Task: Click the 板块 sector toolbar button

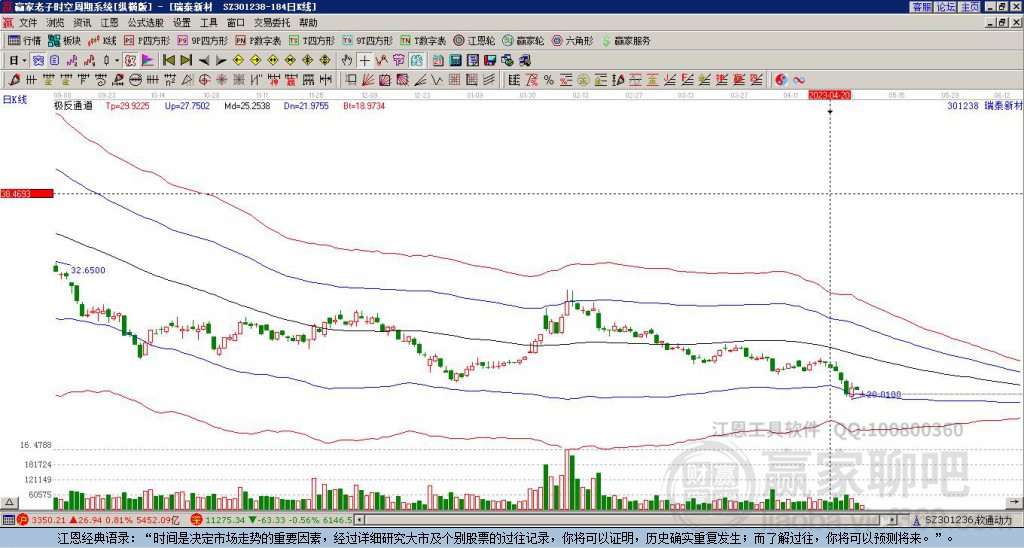Action: tap(65, 41)
